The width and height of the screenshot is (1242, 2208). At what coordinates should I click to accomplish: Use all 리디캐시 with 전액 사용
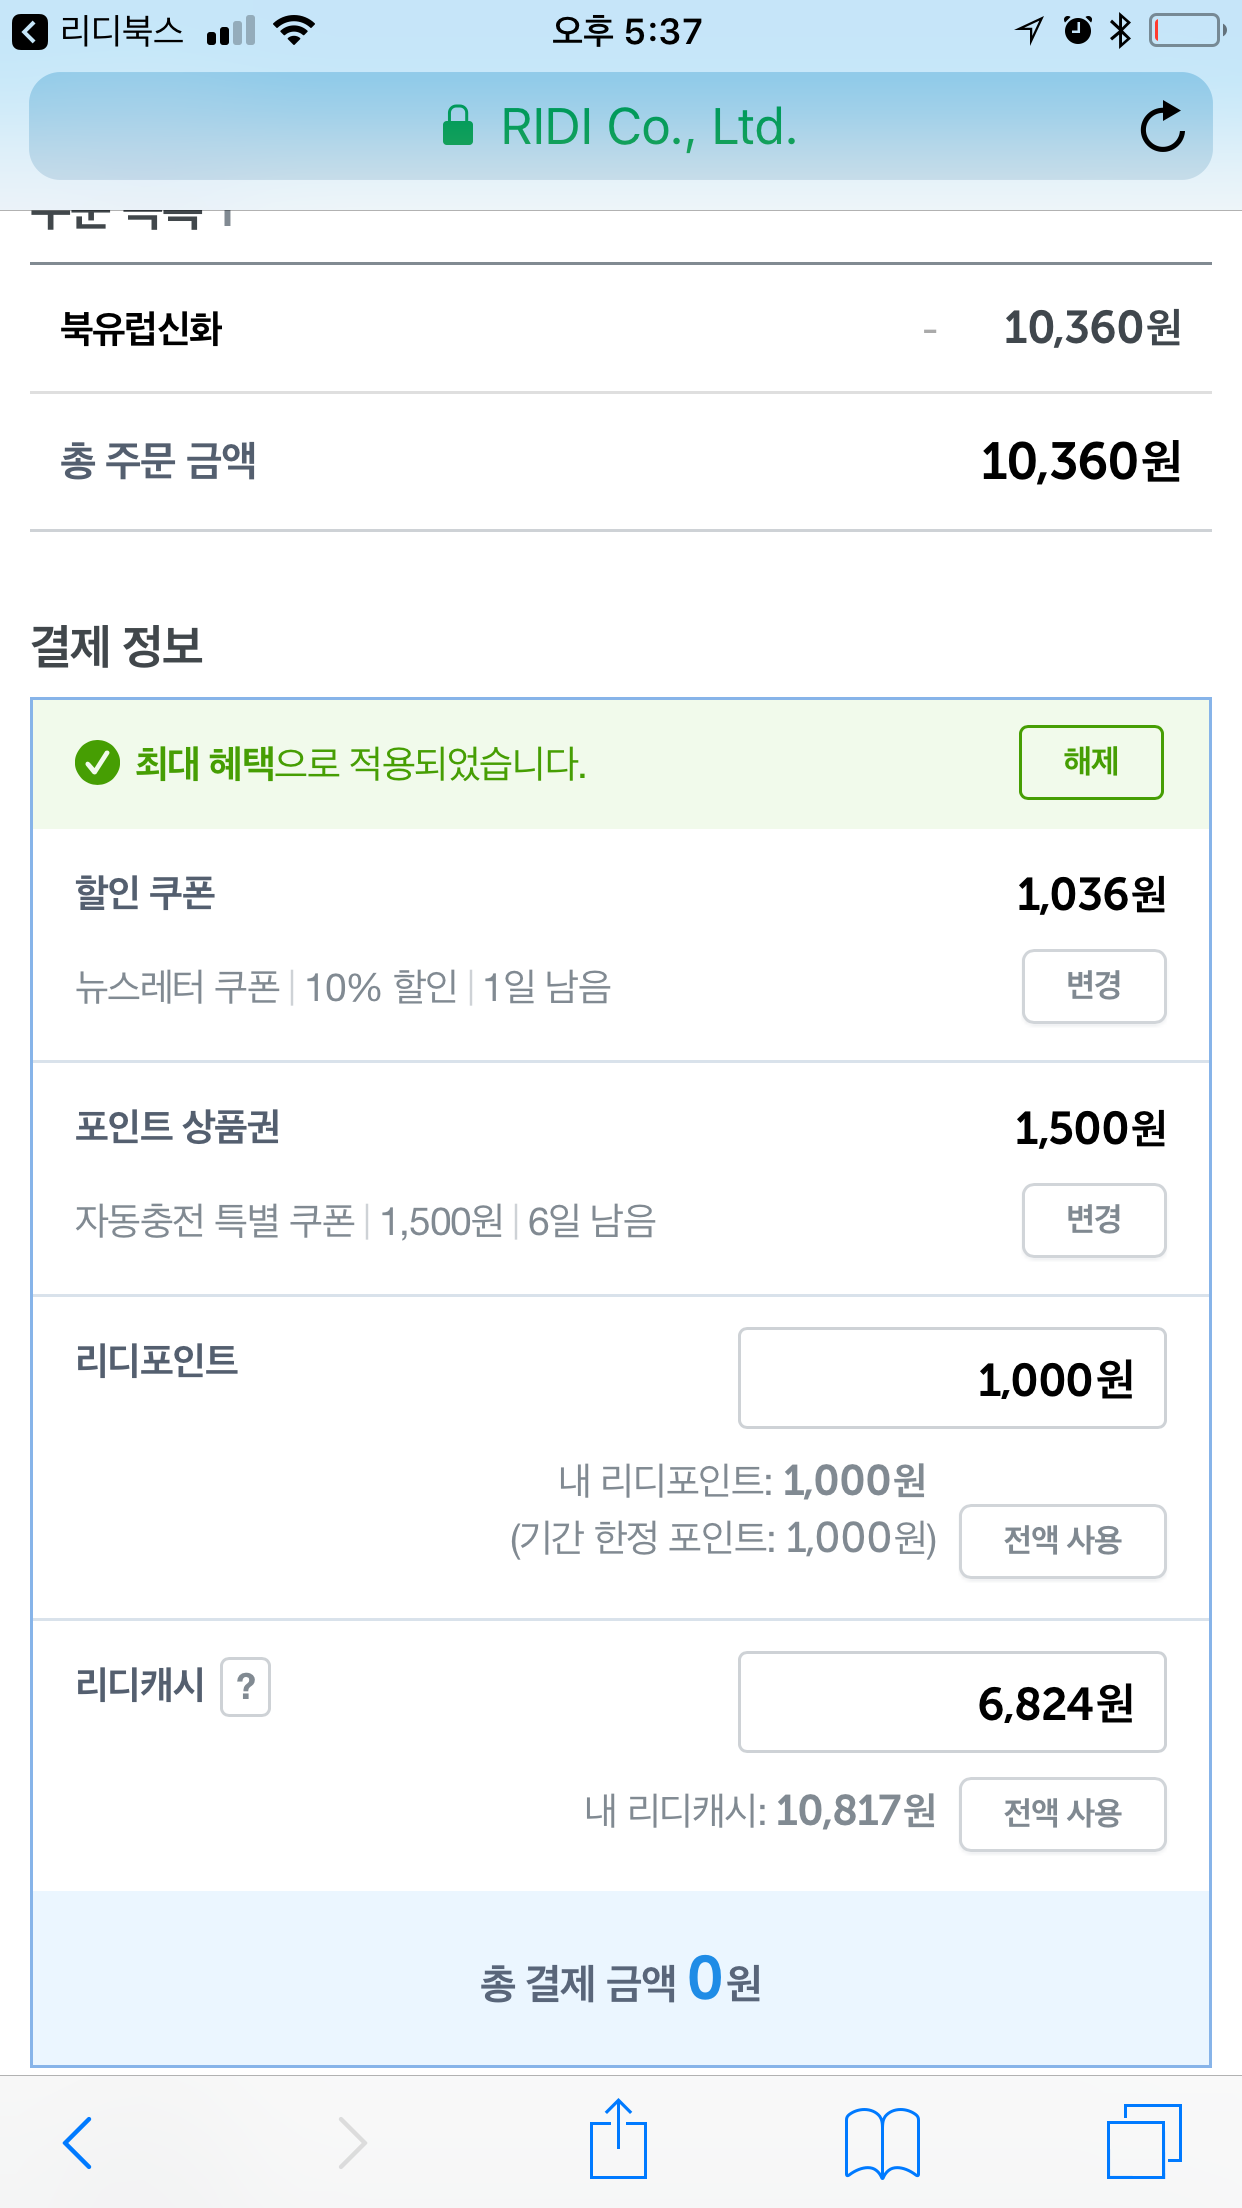pos(1062,1814)
